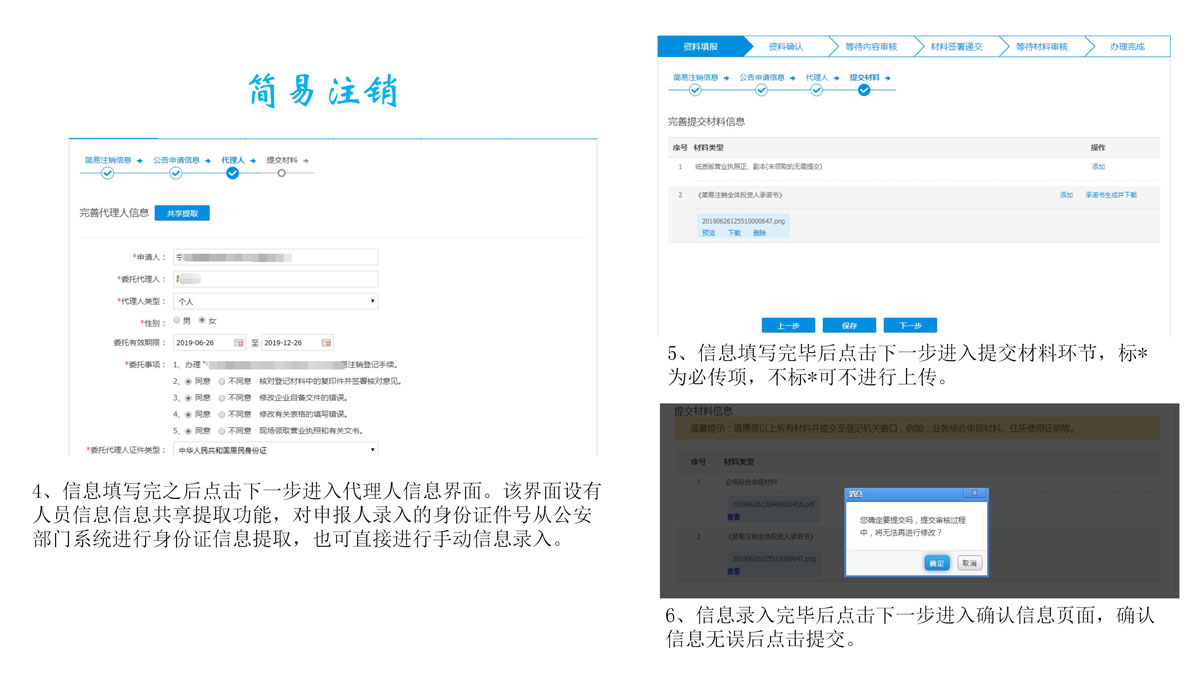Screen dimensions: 1201x676
Task: Choose 不同意 for item 2 核对登记材料
Action: [x=222, y=382]
